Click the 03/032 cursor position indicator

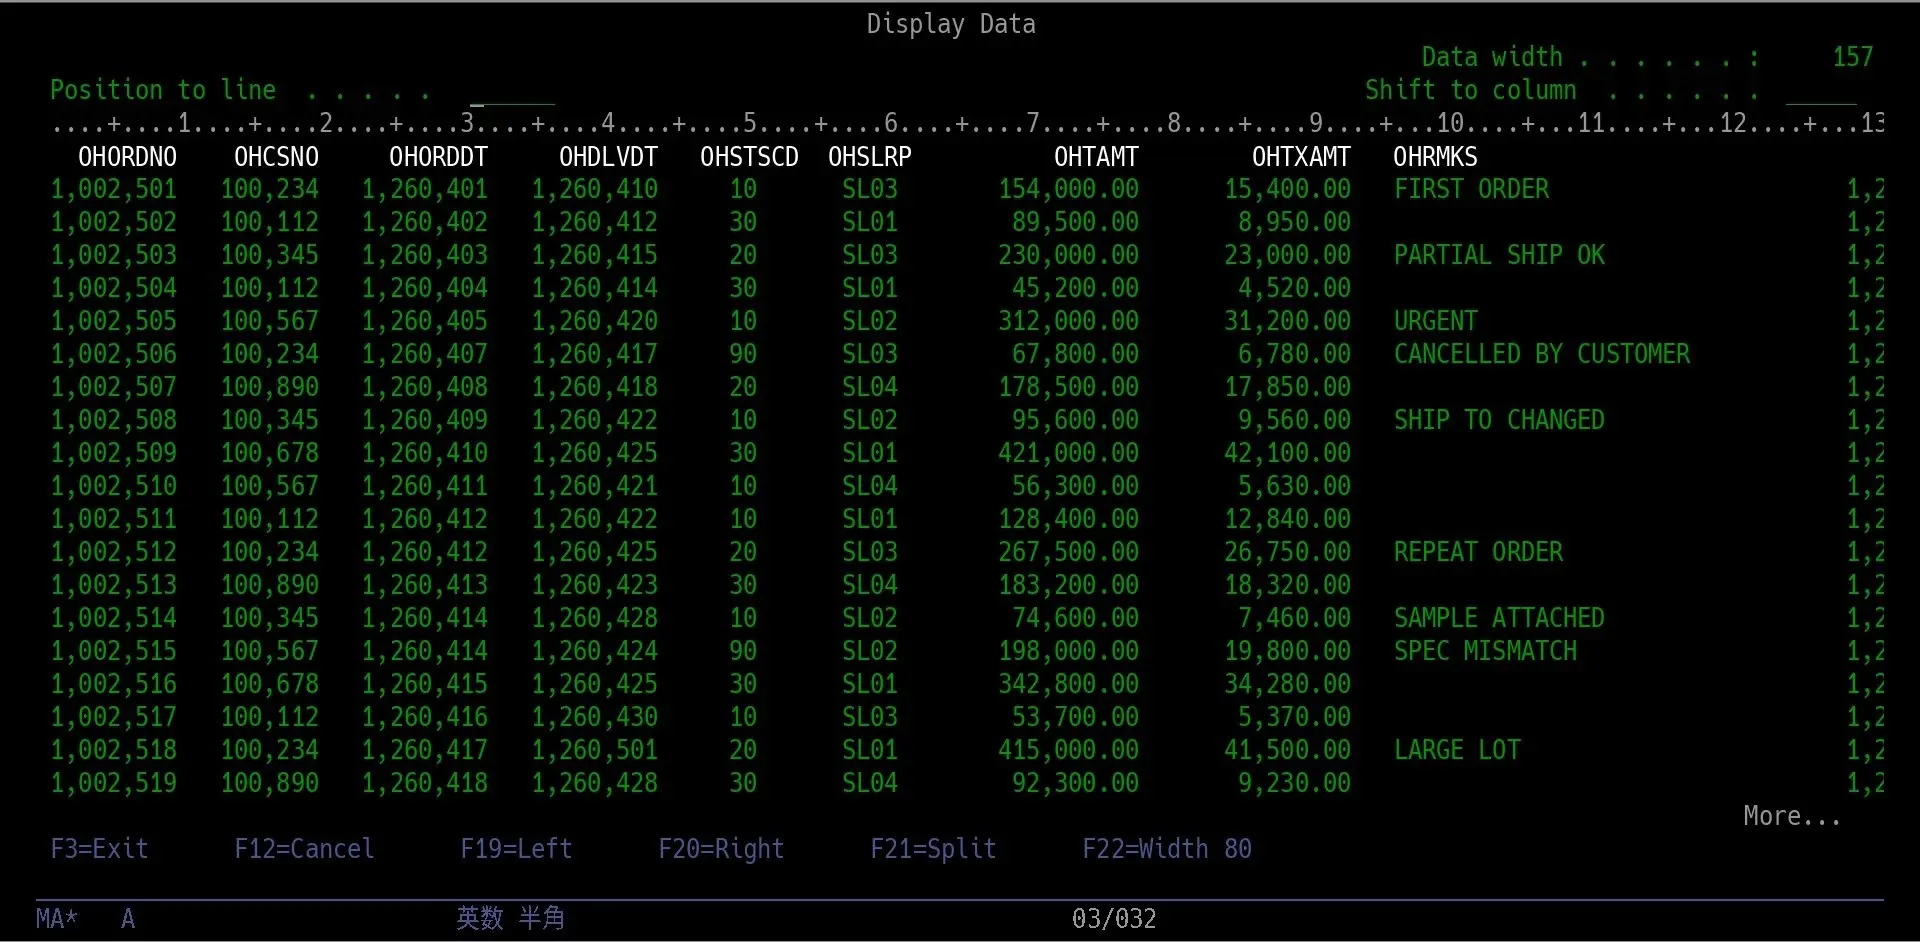[1113, 918]
